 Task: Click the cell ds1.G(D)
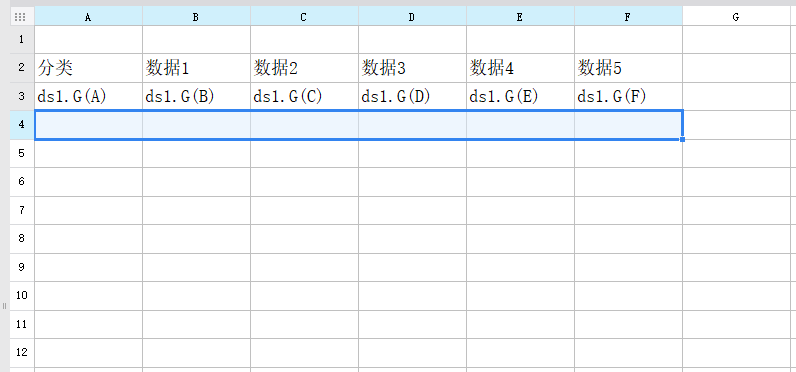point(412,96)
